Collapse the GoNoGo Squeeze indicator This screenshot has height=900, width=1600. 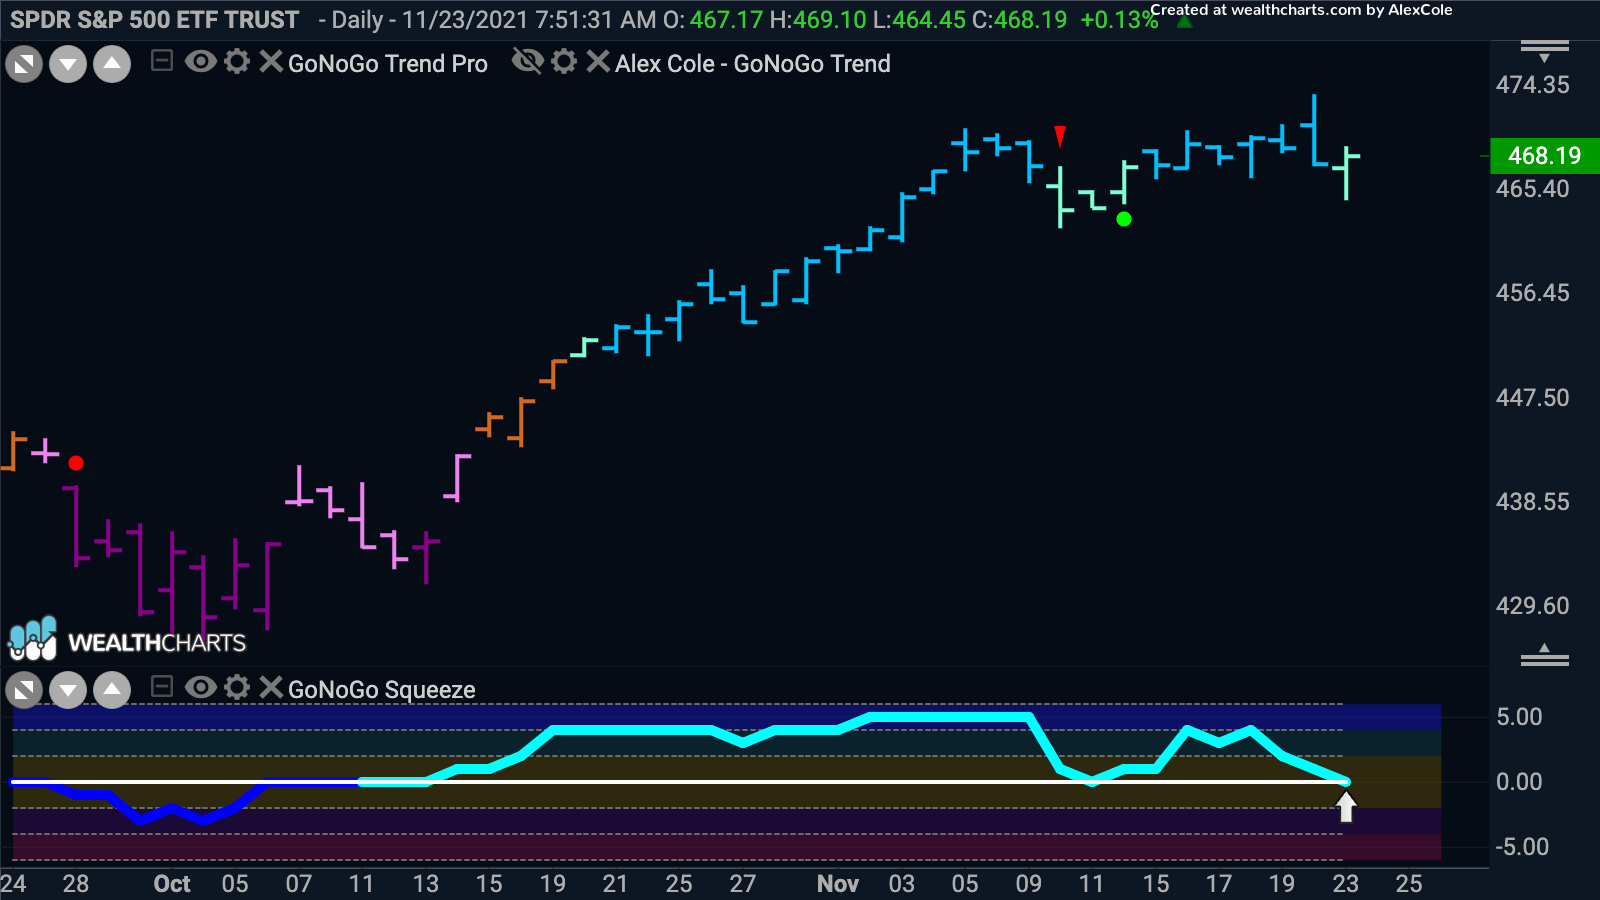click(x=162, y=687)
